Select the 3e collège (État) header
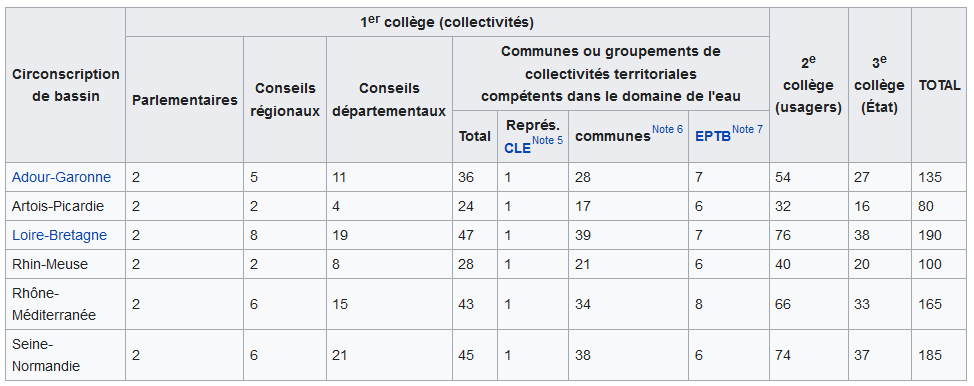 coord(880,85)
